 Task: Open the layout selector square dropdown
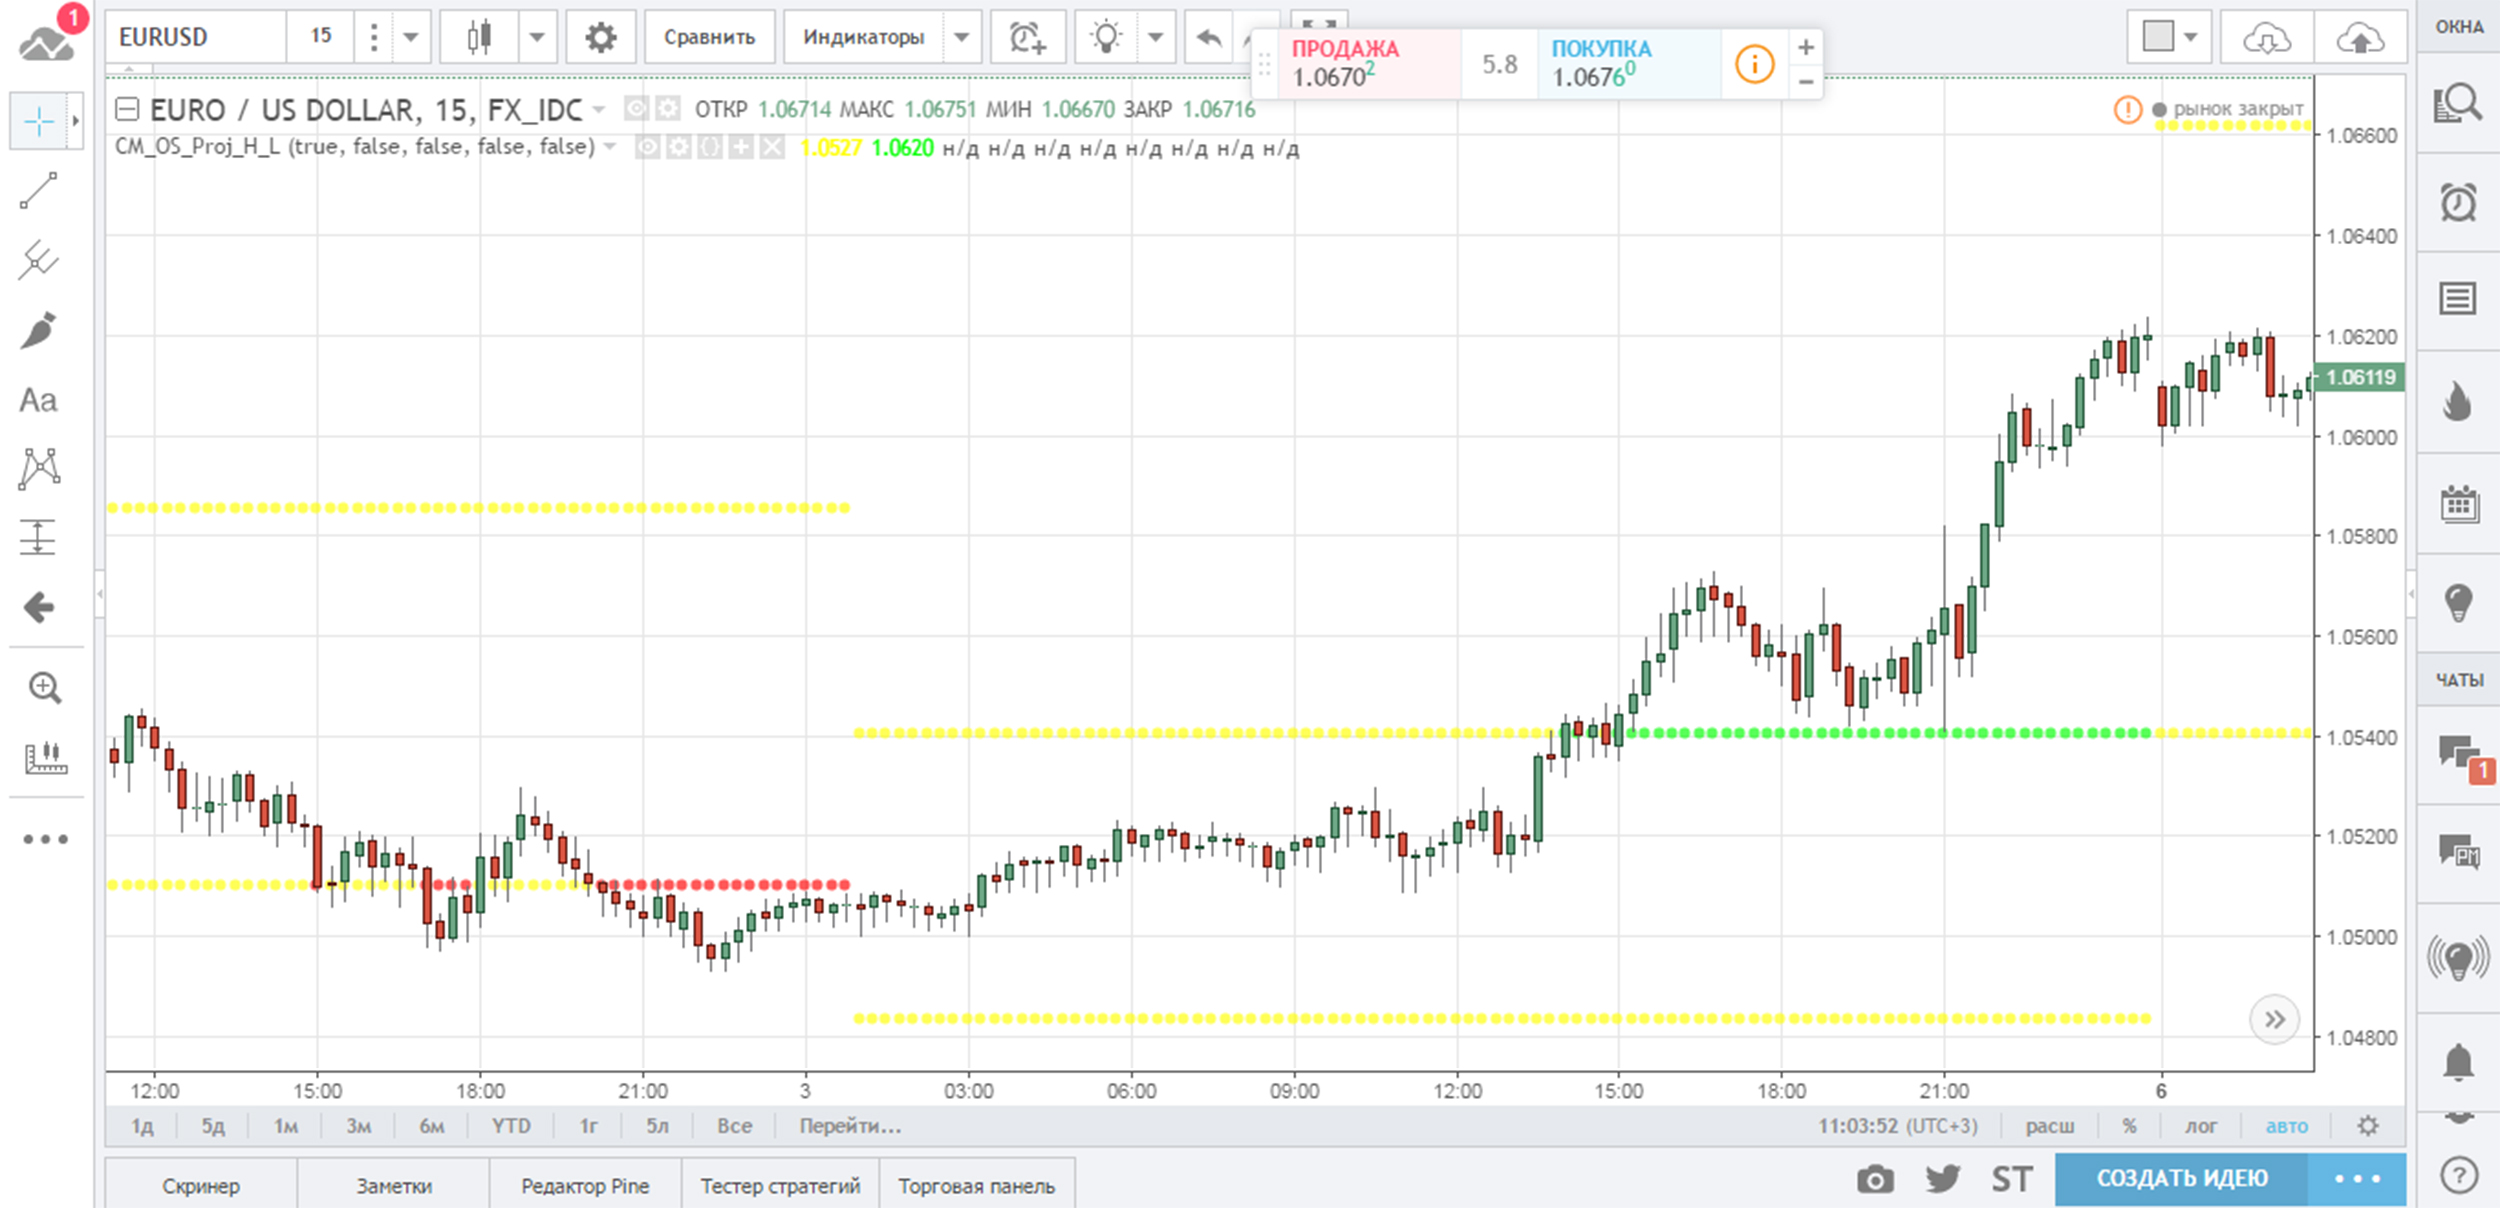pyautogui.click(x=2169, y=38)
